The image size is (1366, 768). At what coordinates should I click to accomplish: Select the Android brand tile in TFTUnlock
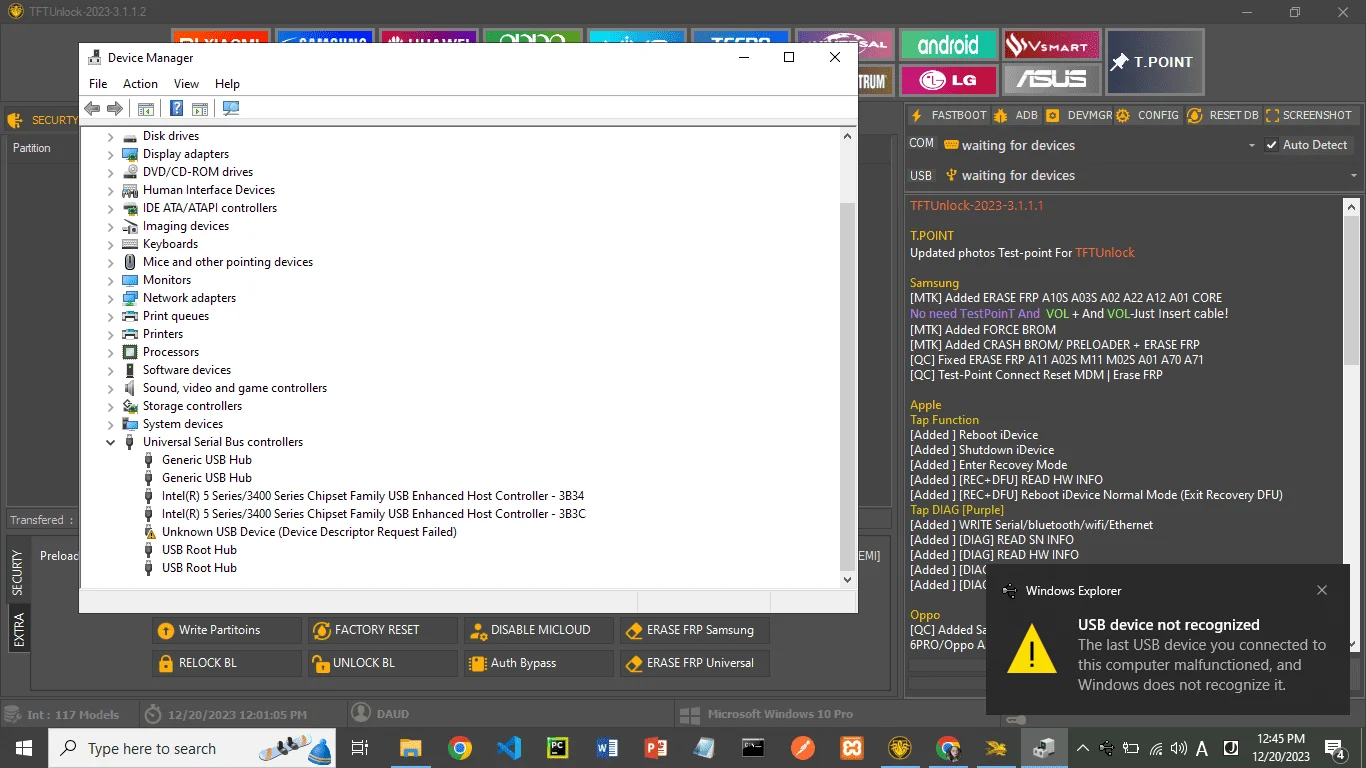(x=949, y=45)
